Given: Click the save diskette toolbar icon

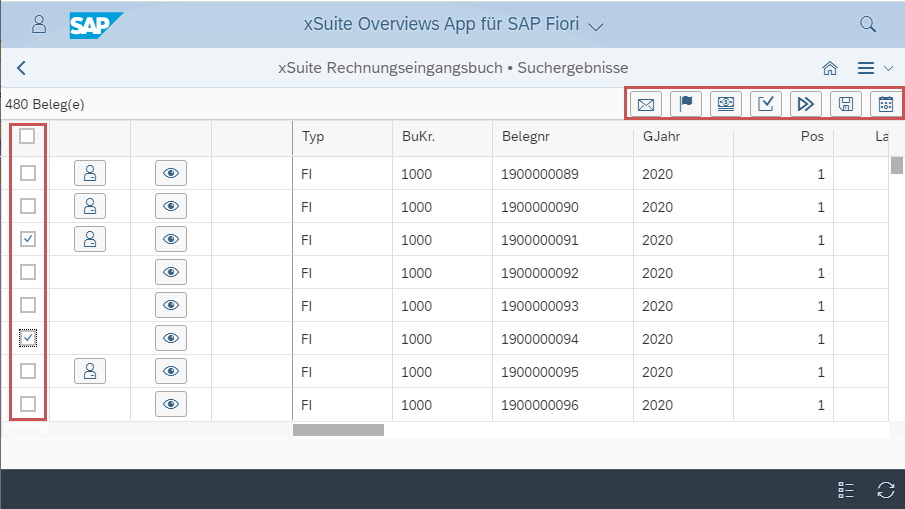Looking at the screenshot, I should click(846, 104).
